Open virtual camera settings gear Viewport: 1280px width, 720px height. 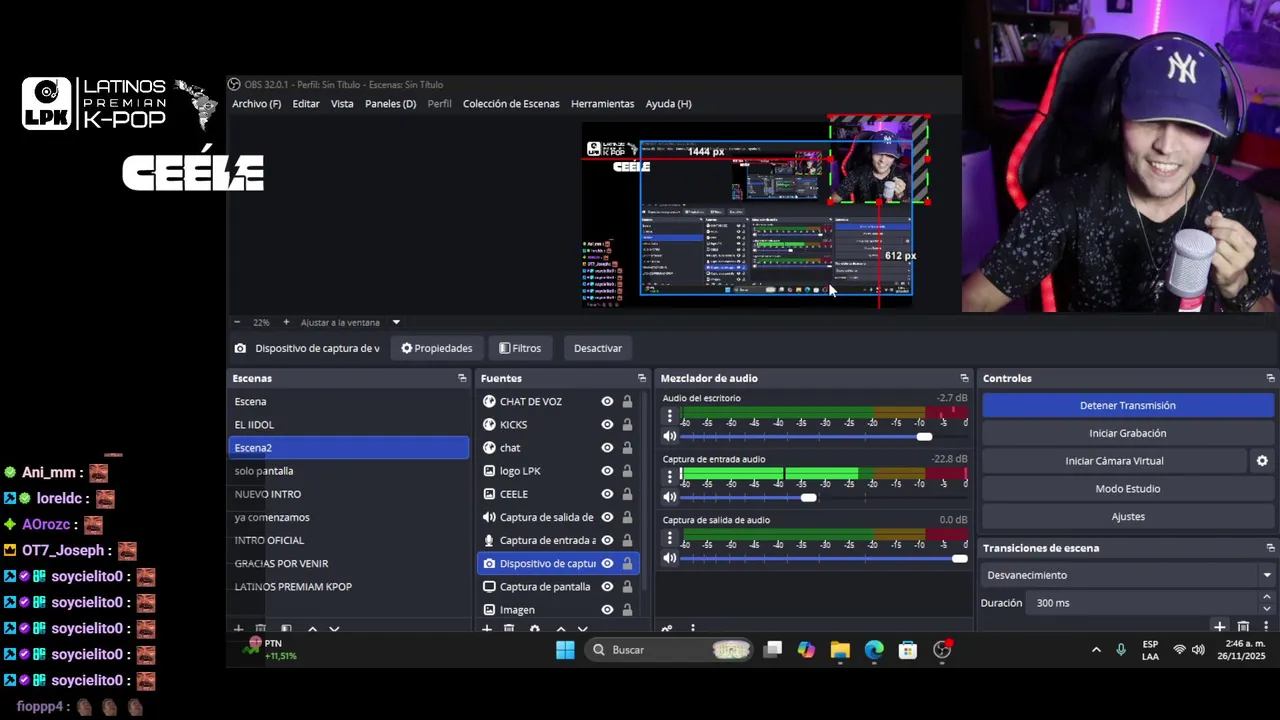(x=1262, y=460)
